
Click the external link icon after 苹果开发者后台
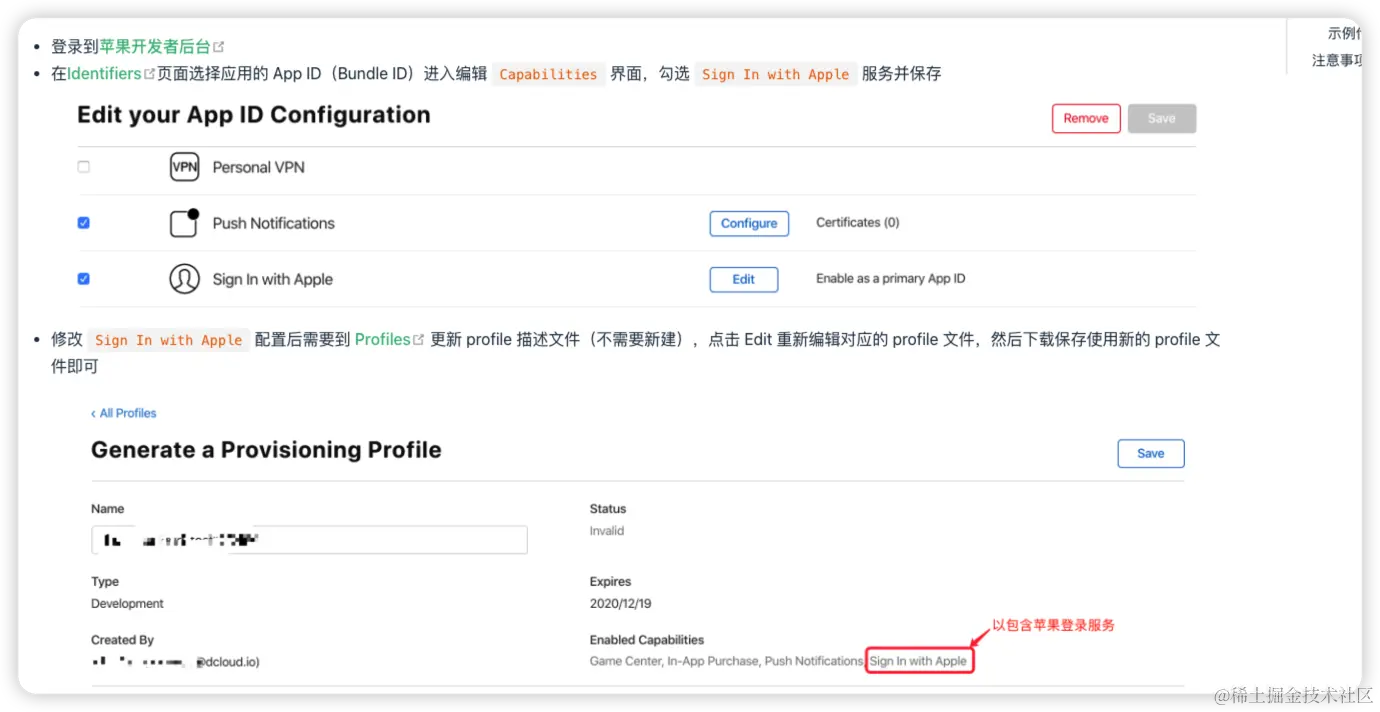click(219, 47)
